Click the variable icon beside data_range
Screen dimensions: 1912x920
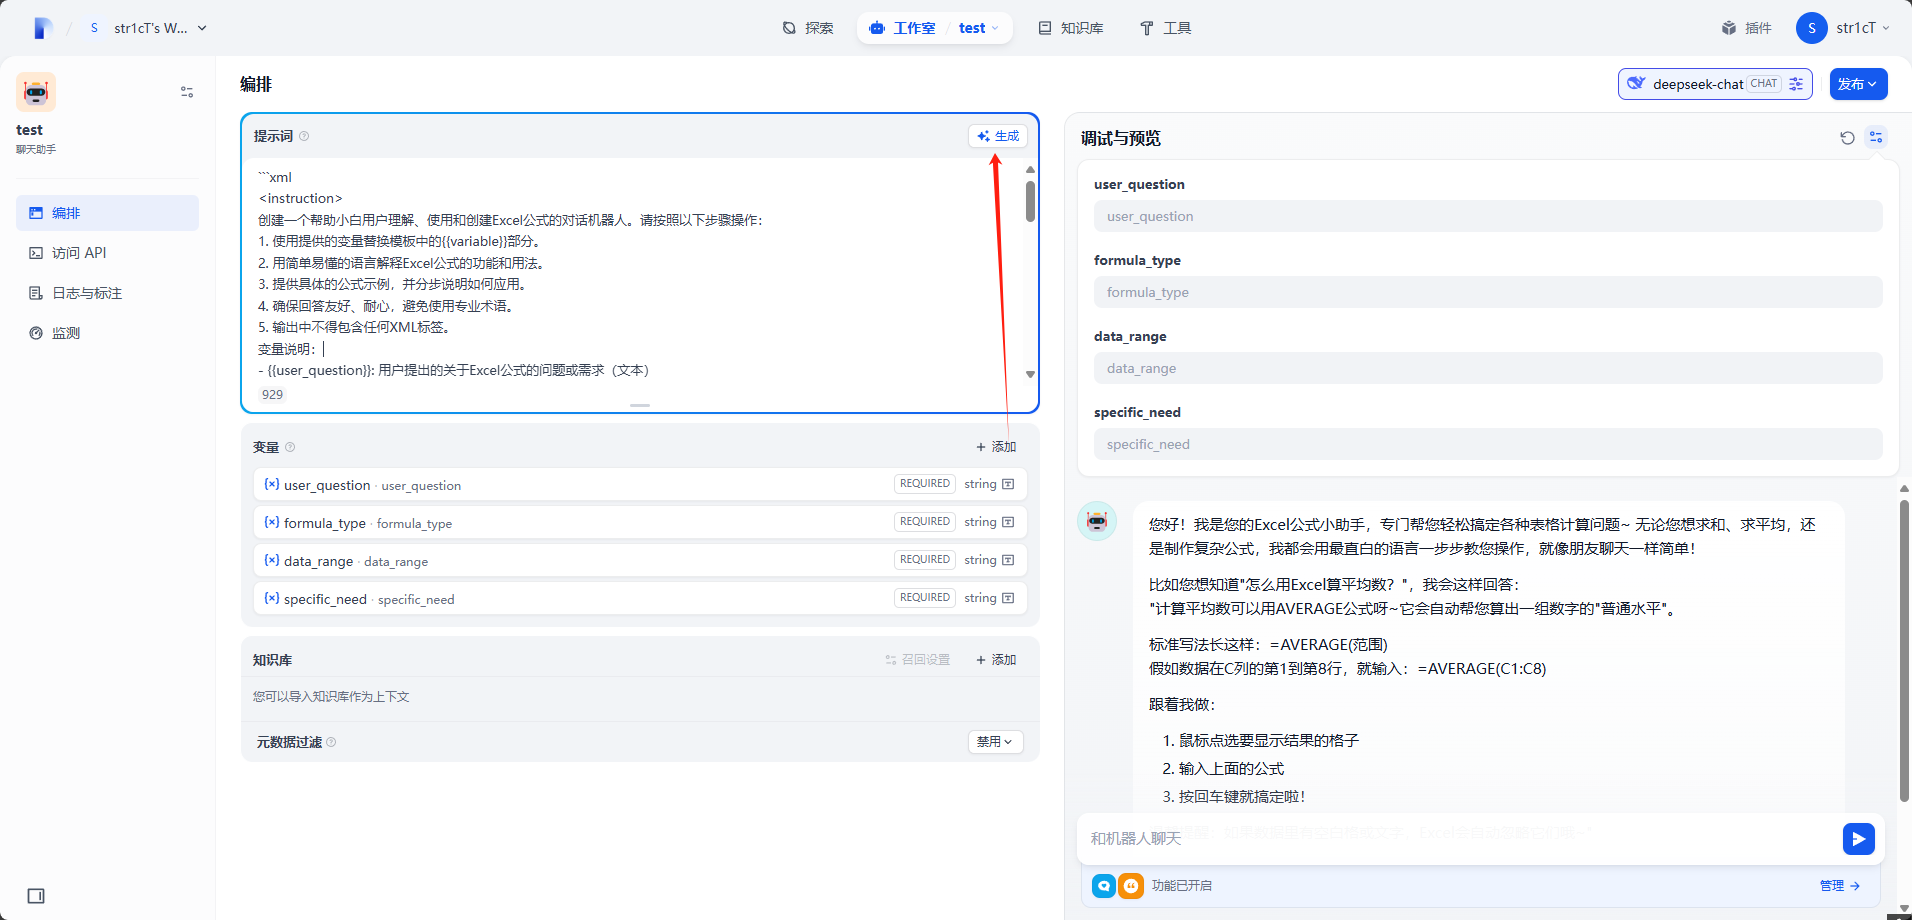pos(271,560)
